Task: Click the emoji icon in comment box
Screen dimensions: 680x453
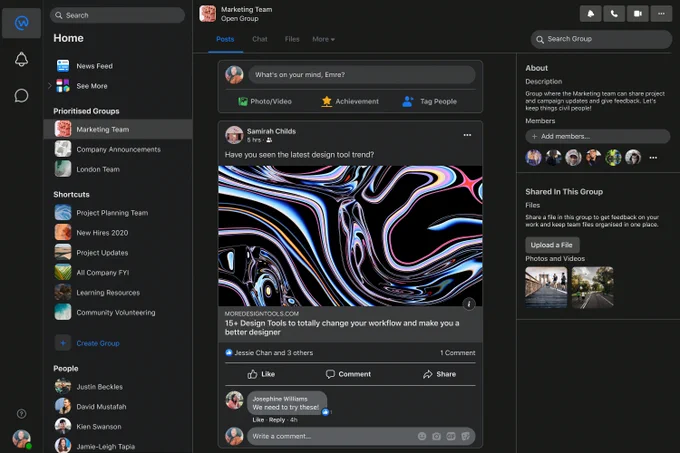Action: point(422,436)
